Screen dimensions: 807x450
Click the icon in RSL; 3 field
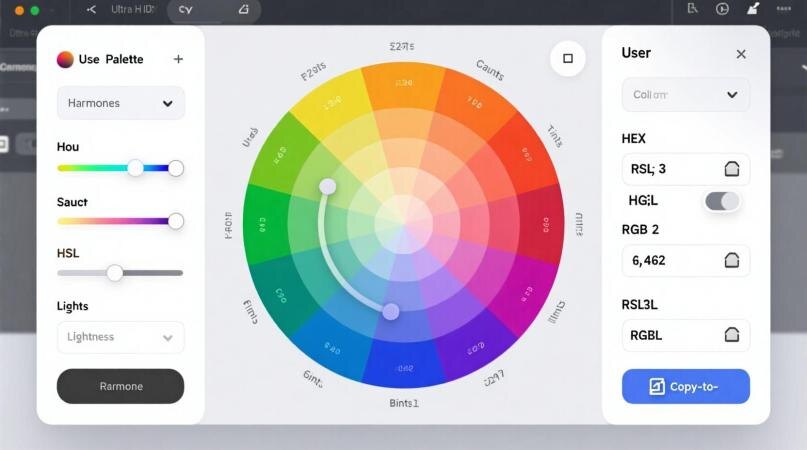(x=731, y=169)
